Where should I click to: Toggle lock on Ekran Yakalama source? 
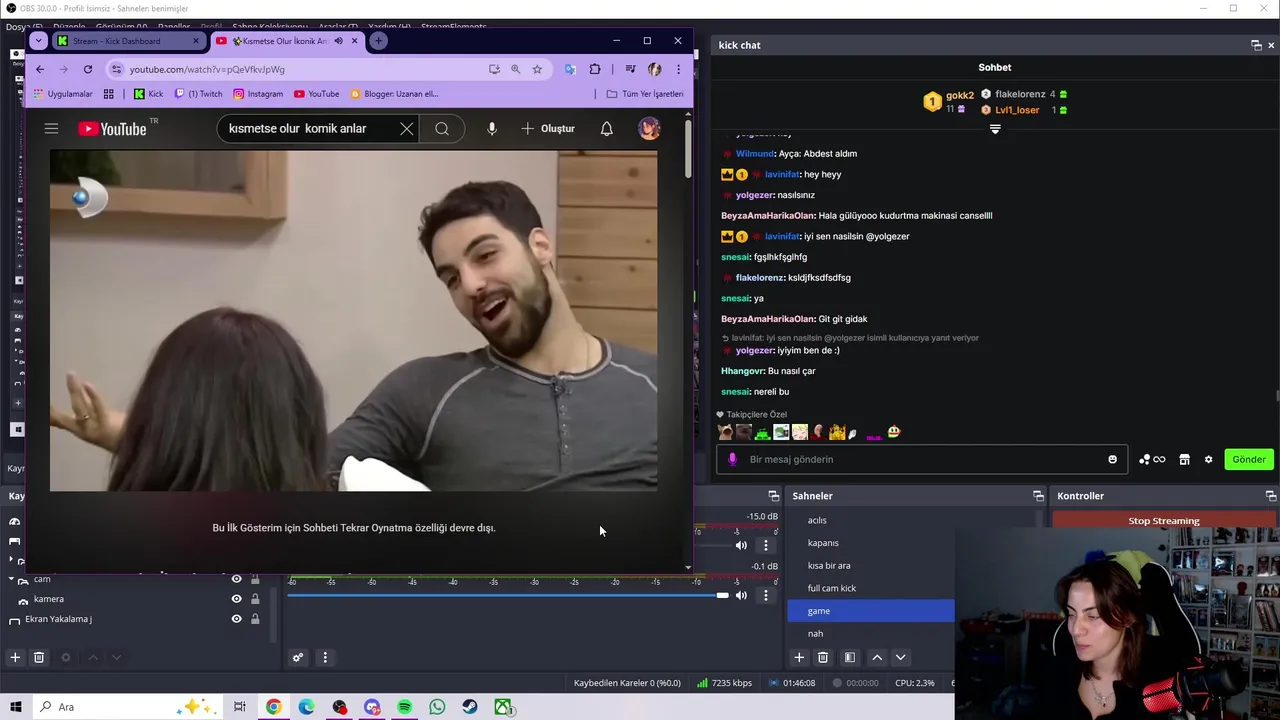(x=255, y=619)
